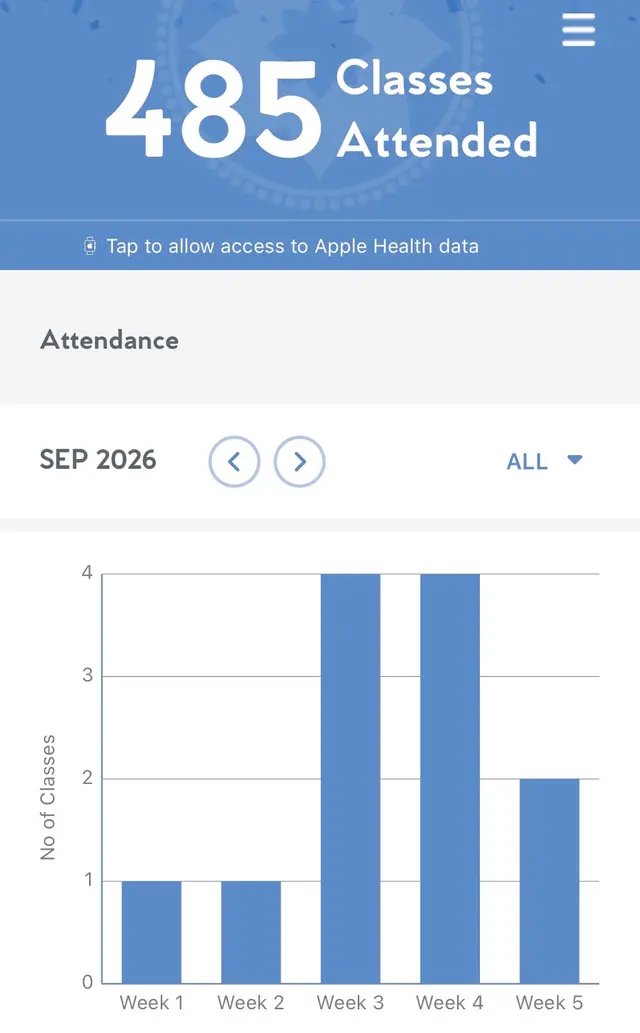Viewport: 640px width, 1033px height.
Task: Open the hamburger menu icon
Action: click(x=578, y=30)
